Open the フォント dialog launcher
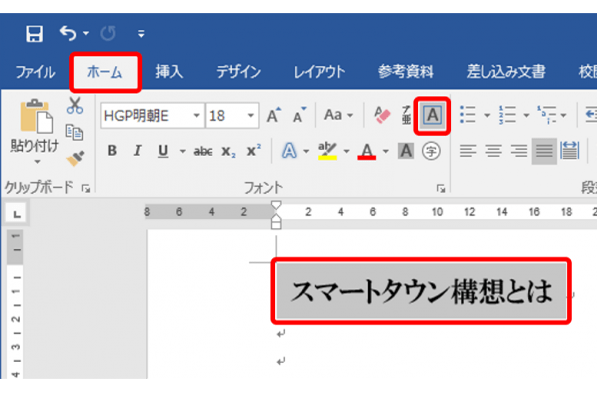 coord(441,189)
